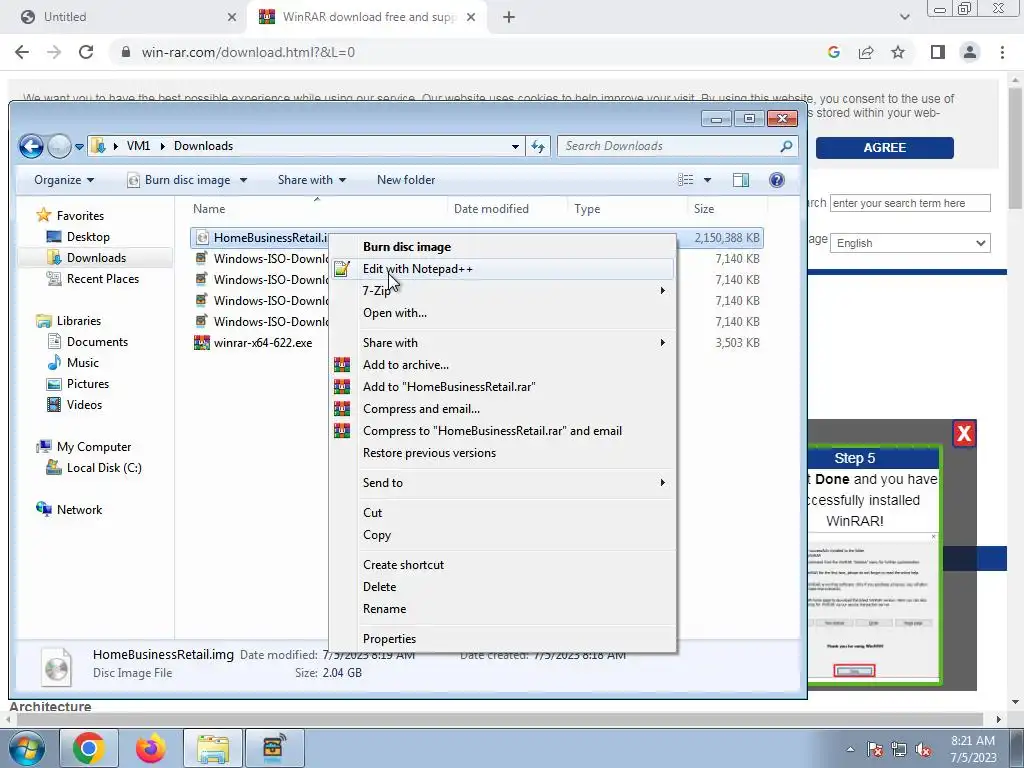Screen dimensions: 1024x768
Task: Reload the page in Chrome
Action: (86, 52)
